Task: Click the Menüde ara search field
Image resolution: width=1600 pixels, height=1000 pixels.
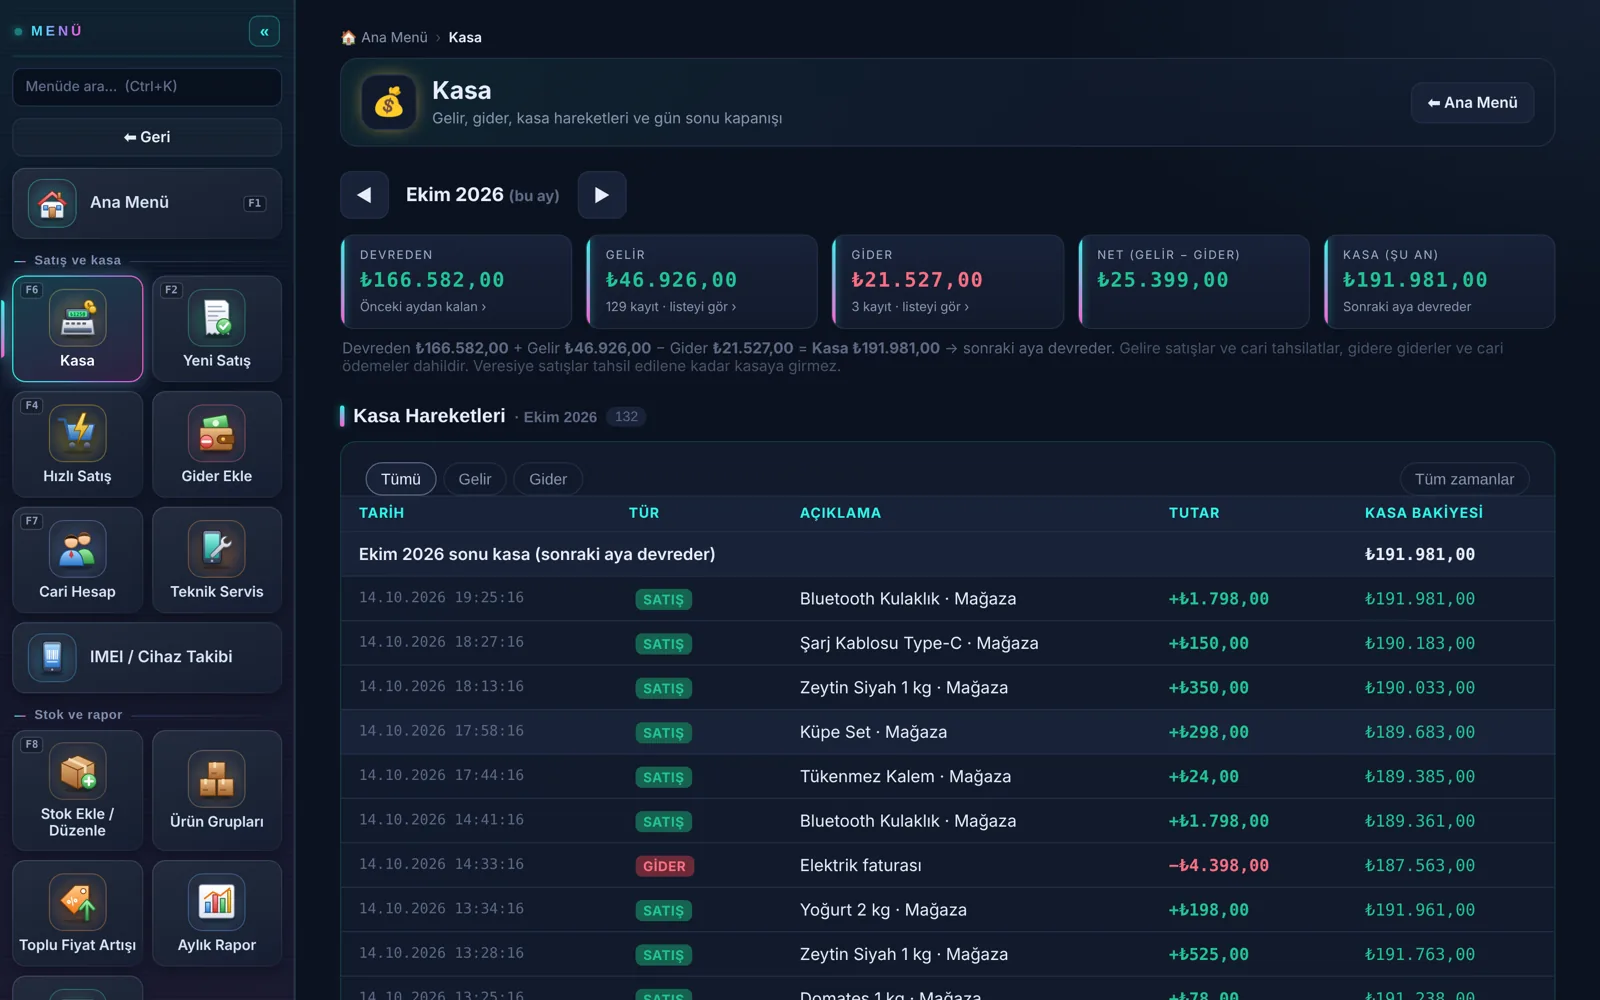Action: coord(147,87)
